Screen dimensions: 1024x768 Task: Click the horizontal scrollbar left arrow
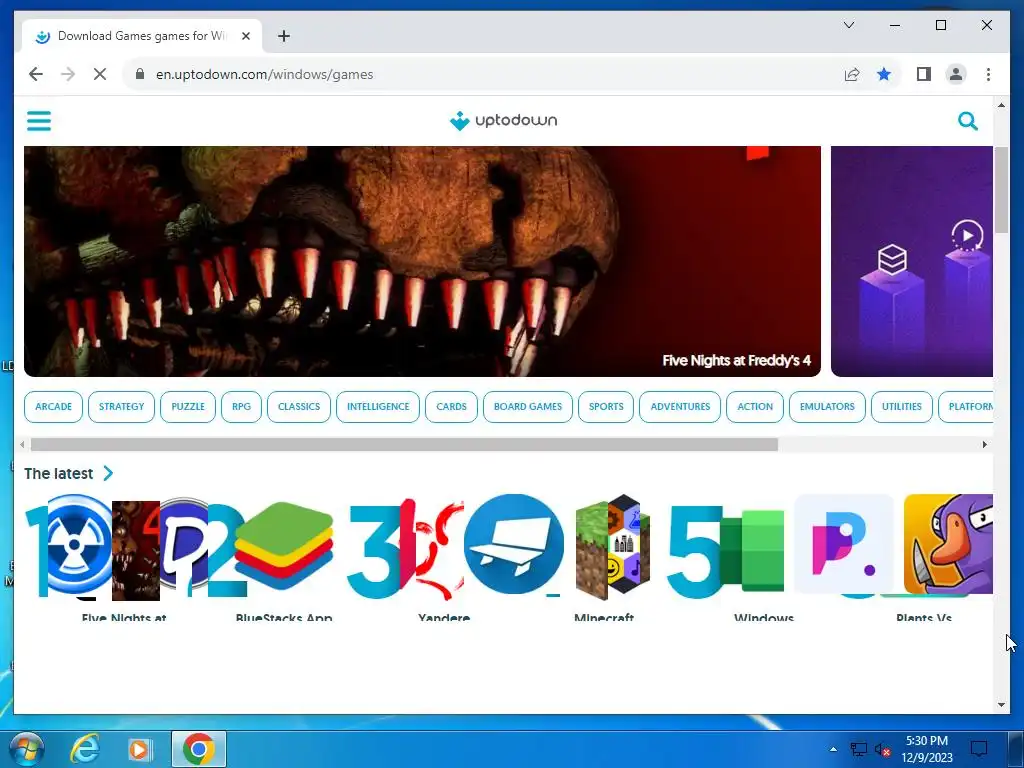pyautogui.click(x=22, y=445)
